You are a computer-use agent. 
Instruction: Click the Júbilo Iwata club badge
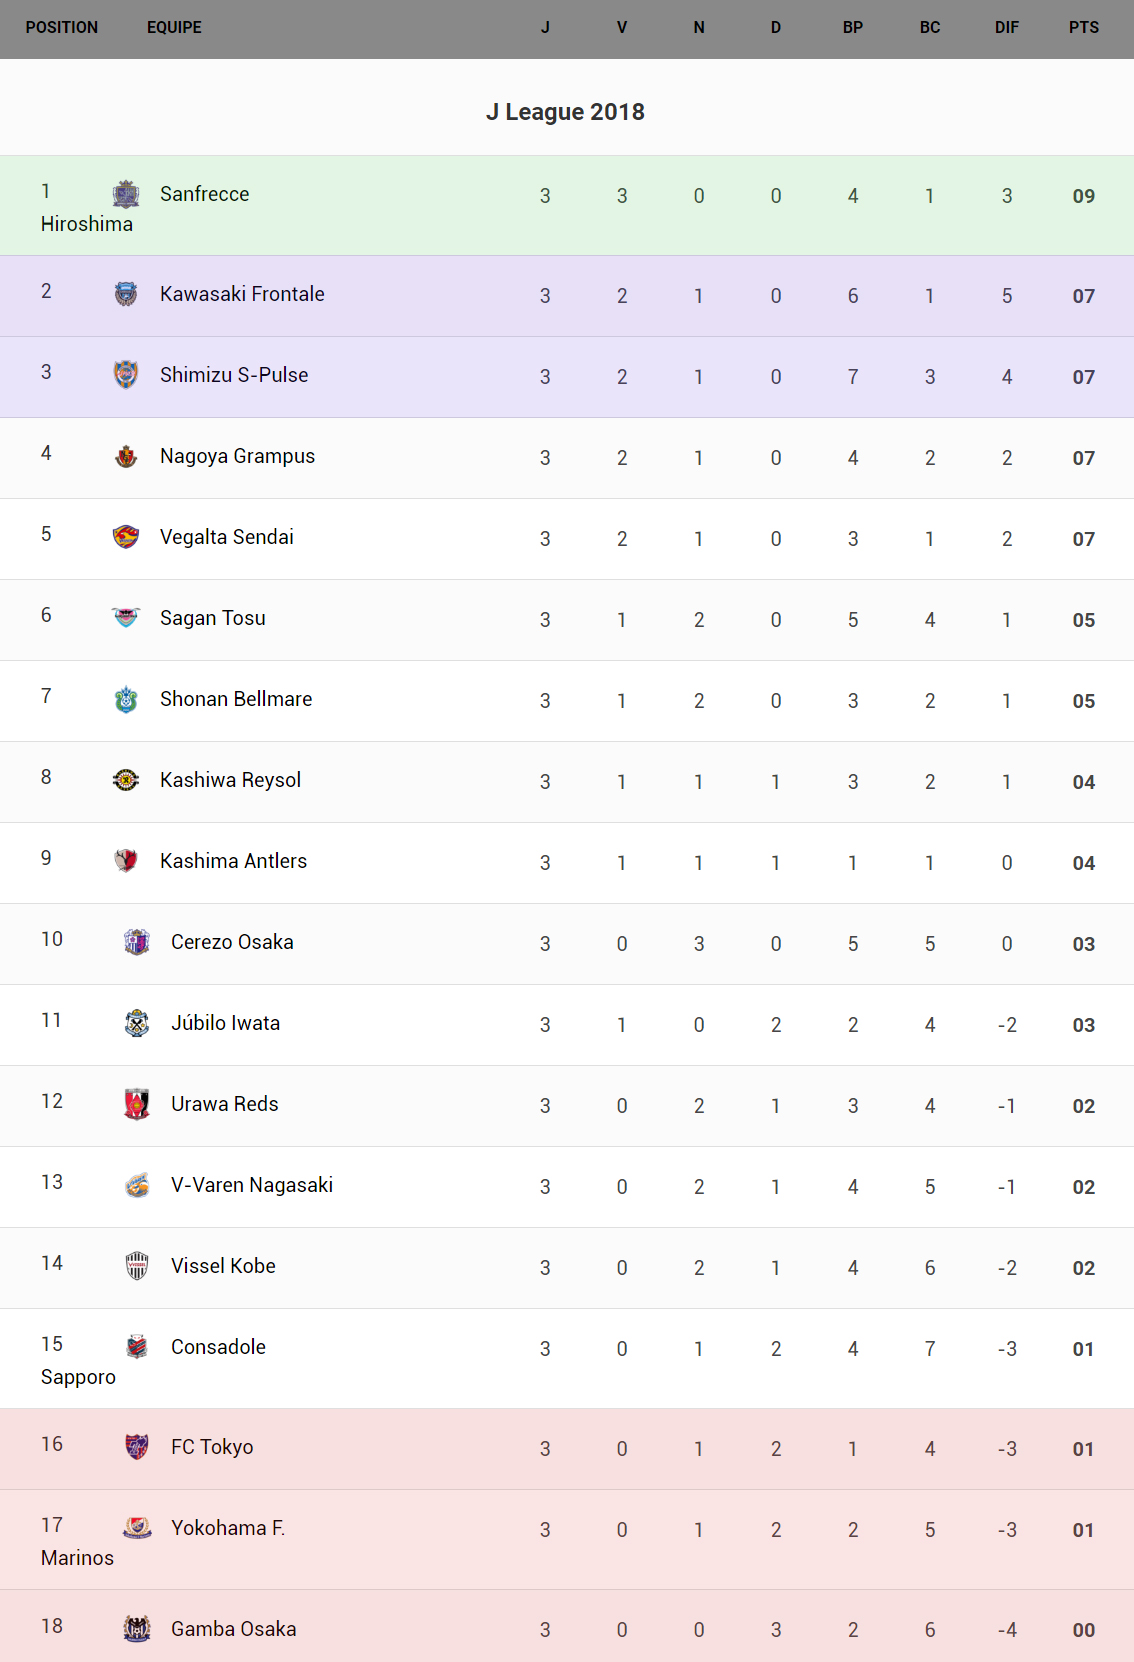[x=137, y=1023]
